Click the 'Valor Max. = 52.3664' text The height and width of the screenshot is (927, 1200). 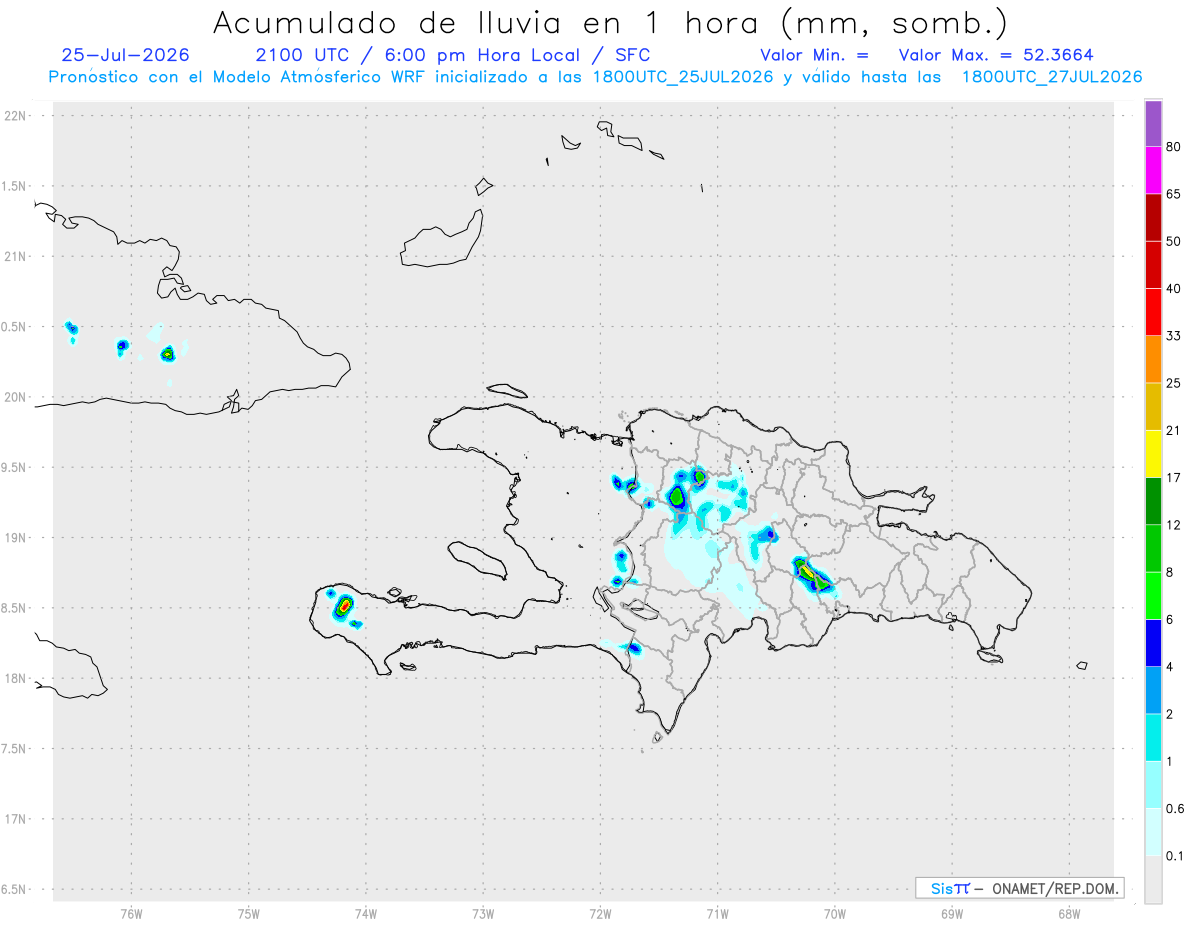coord(997,56)
